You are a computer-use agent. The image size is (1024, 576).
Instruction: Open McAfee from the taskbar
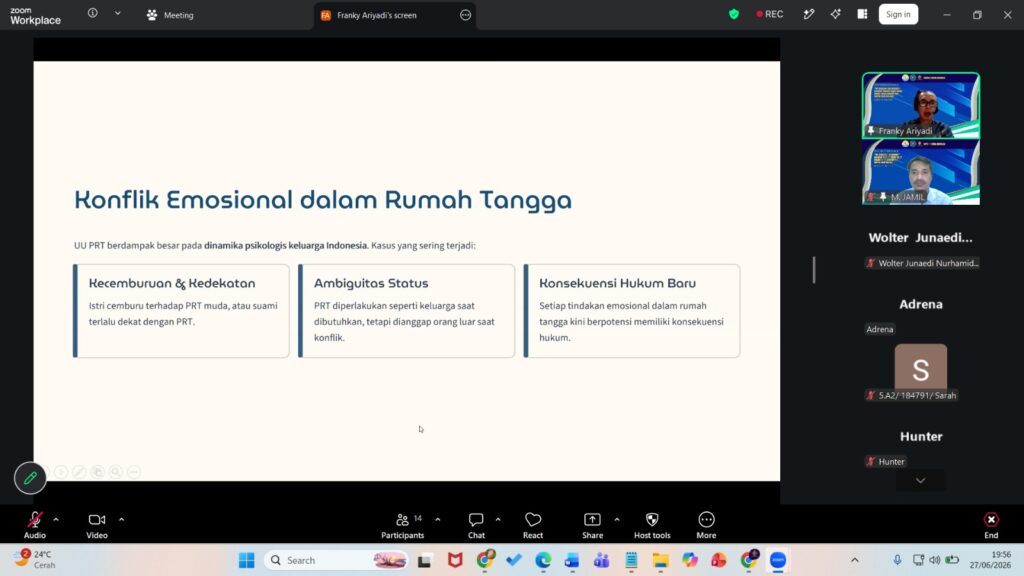pyautogui.click(x=455, y=560)
